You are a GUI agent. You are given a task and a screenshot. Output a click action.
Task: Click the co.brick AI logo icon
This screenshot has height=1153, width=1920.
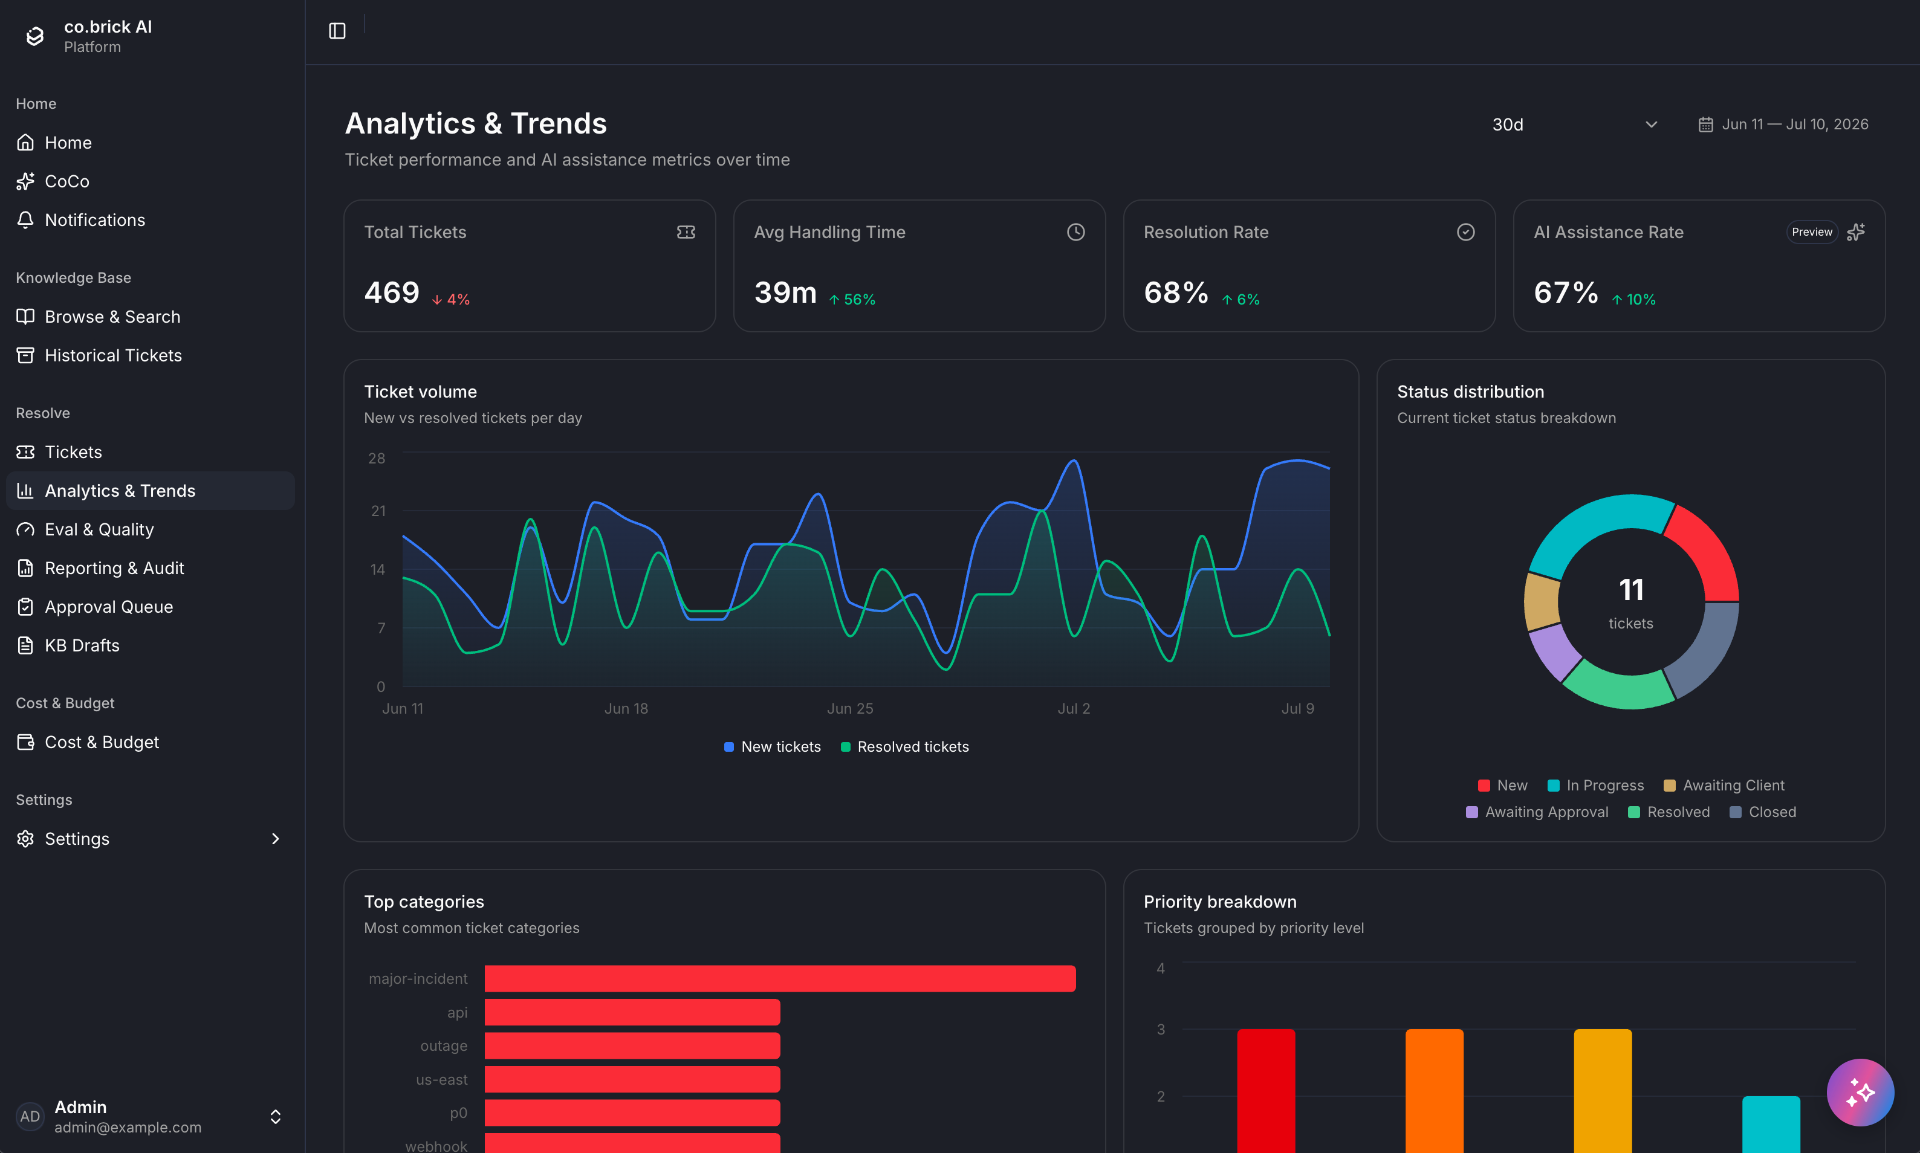coord(35,36)
